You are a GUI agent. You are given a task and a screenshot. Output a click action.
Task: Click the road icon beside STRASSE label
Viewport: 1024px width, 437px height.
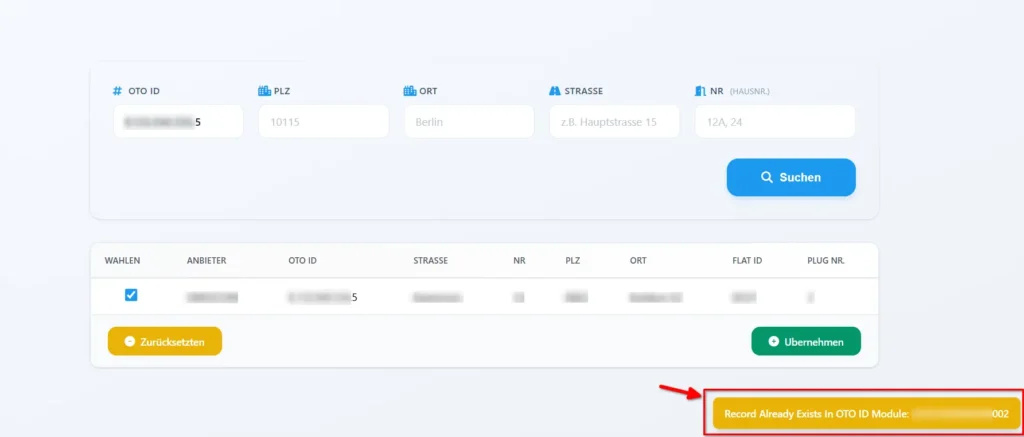coord(555,91)
